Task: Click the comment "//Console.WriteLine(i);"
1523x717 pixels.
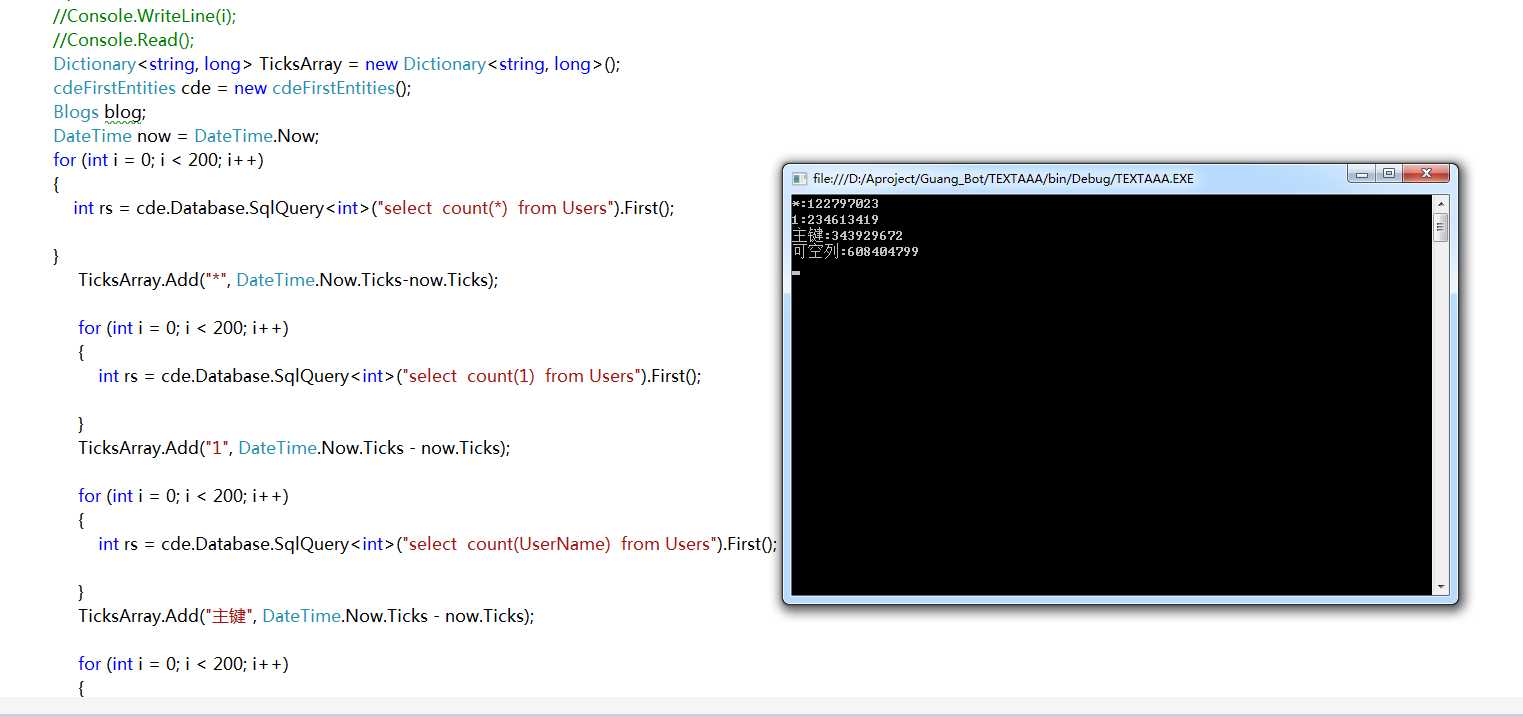Action: pyautogui.click(x=145, y=16)
